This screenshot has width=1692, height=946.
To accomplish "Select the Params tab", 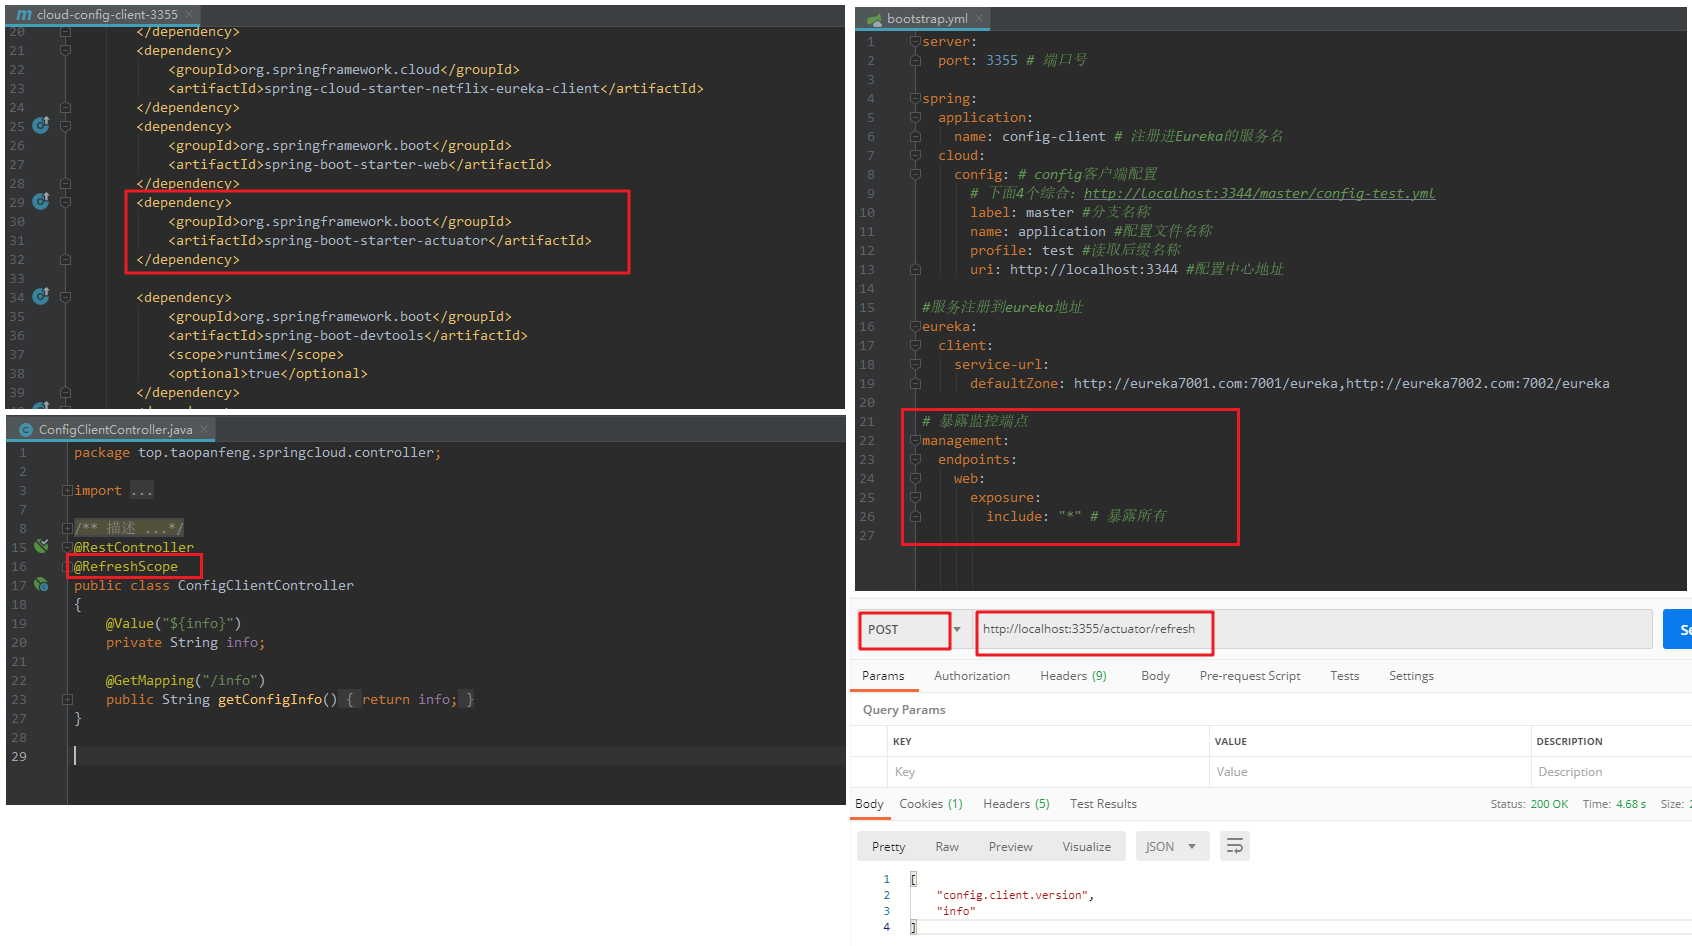I will click(x=883, y=676).
